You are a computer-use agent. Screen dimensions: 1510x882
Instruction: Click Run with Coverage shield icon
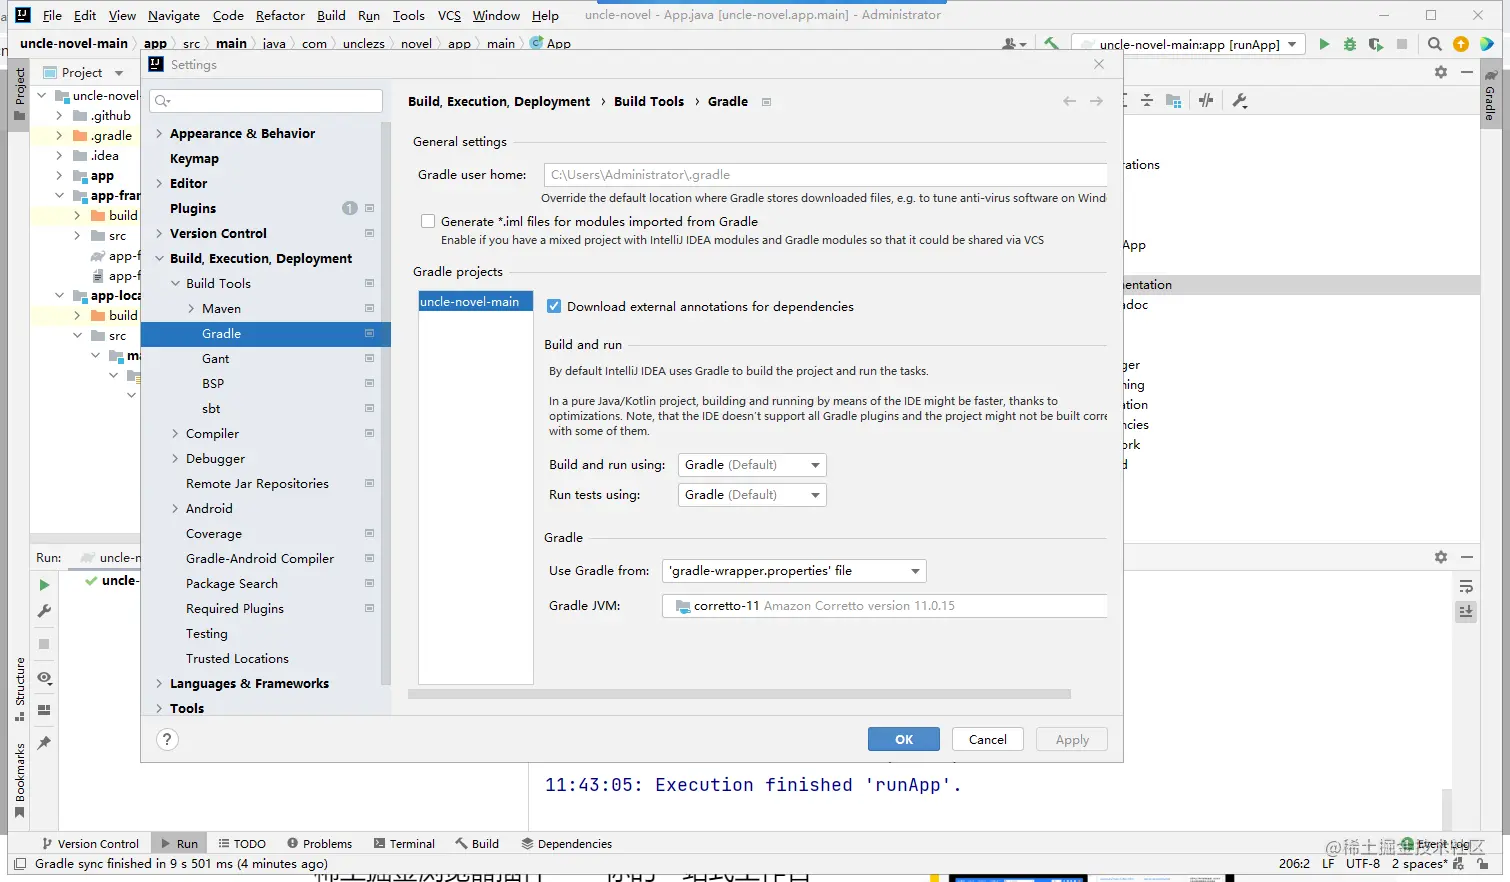coord(1376,44)
